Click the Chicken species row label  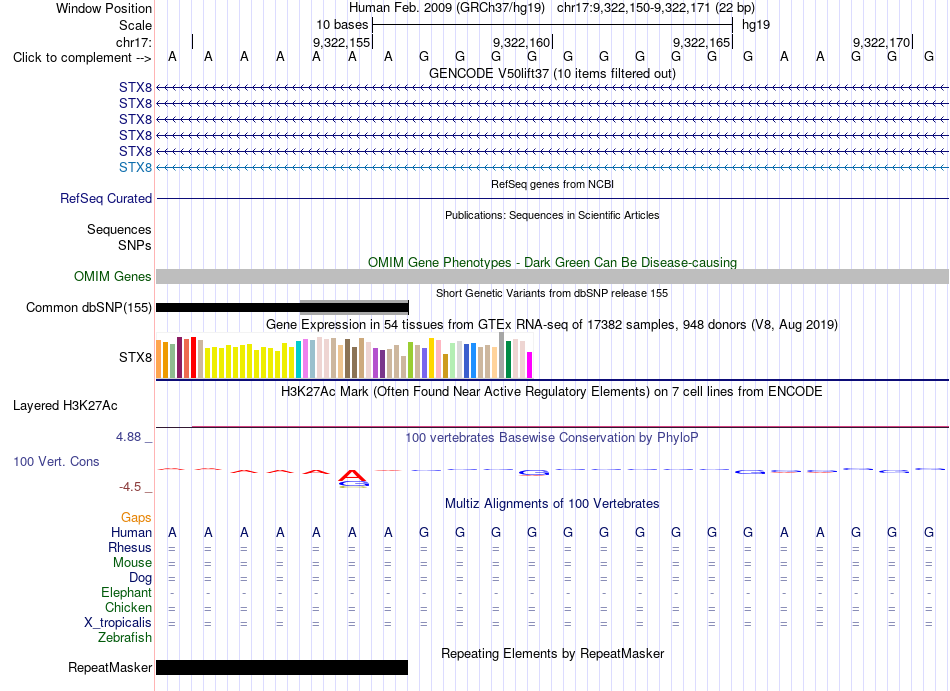point(128,607)
